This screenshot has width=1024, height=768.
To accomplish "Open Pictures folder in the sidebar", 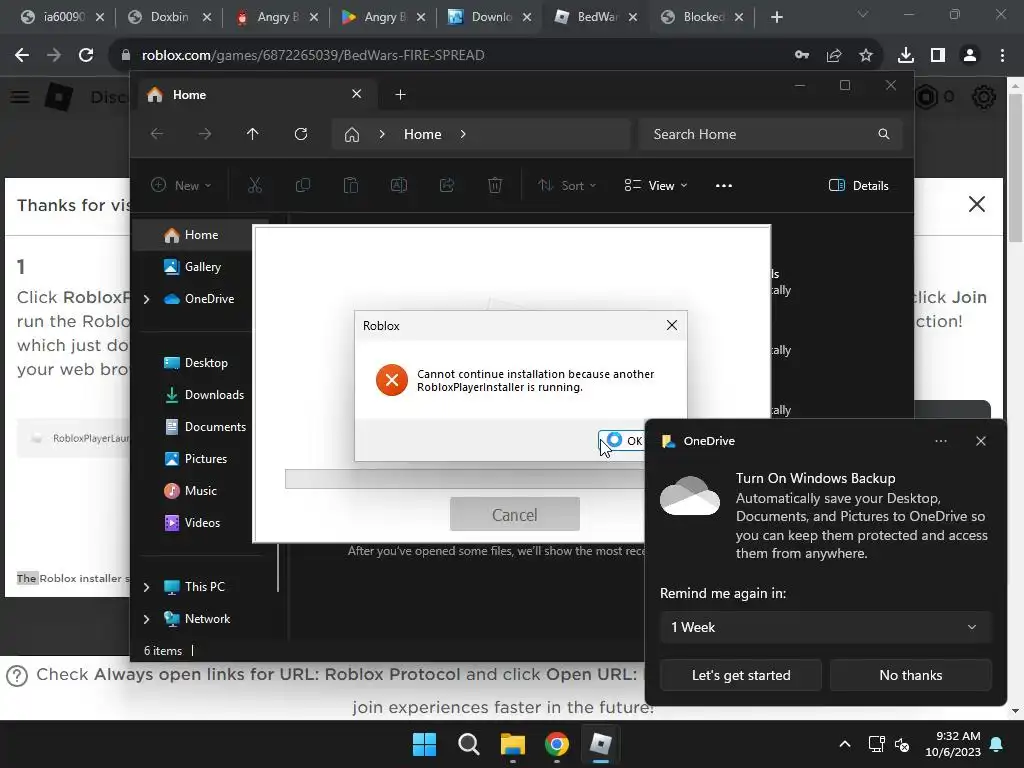I will 195,458.
